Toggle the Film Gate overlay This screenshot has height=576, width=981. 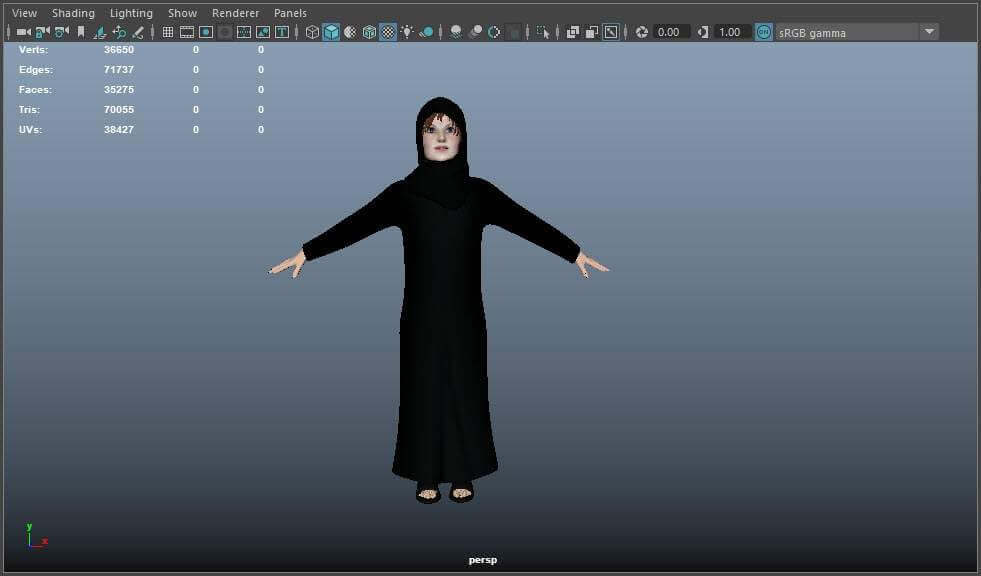[187, 32]
